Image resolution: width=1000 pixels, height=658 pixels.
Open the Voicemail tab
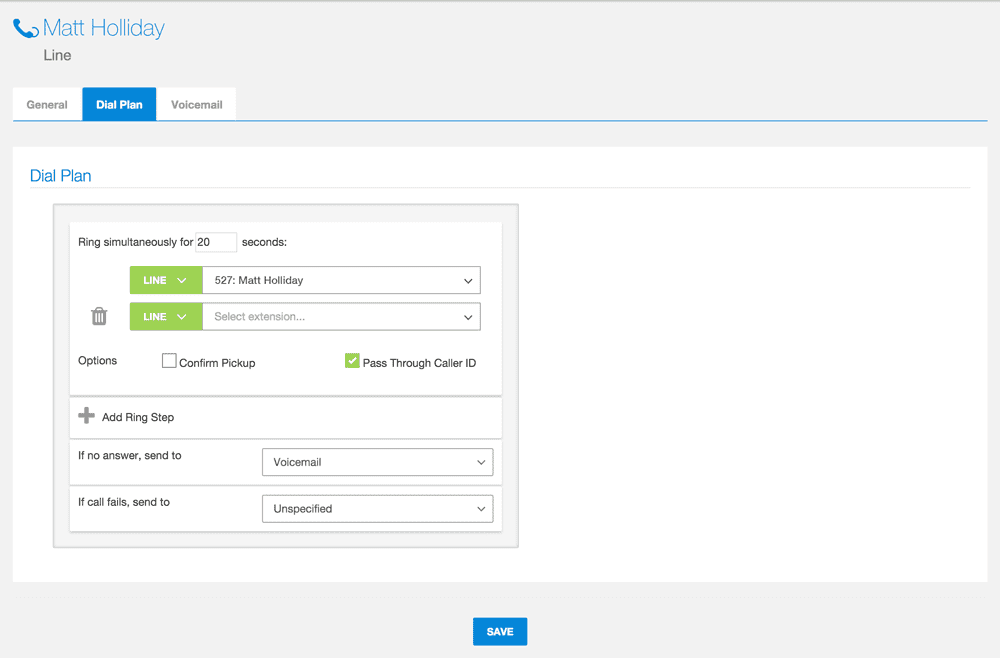196,105
